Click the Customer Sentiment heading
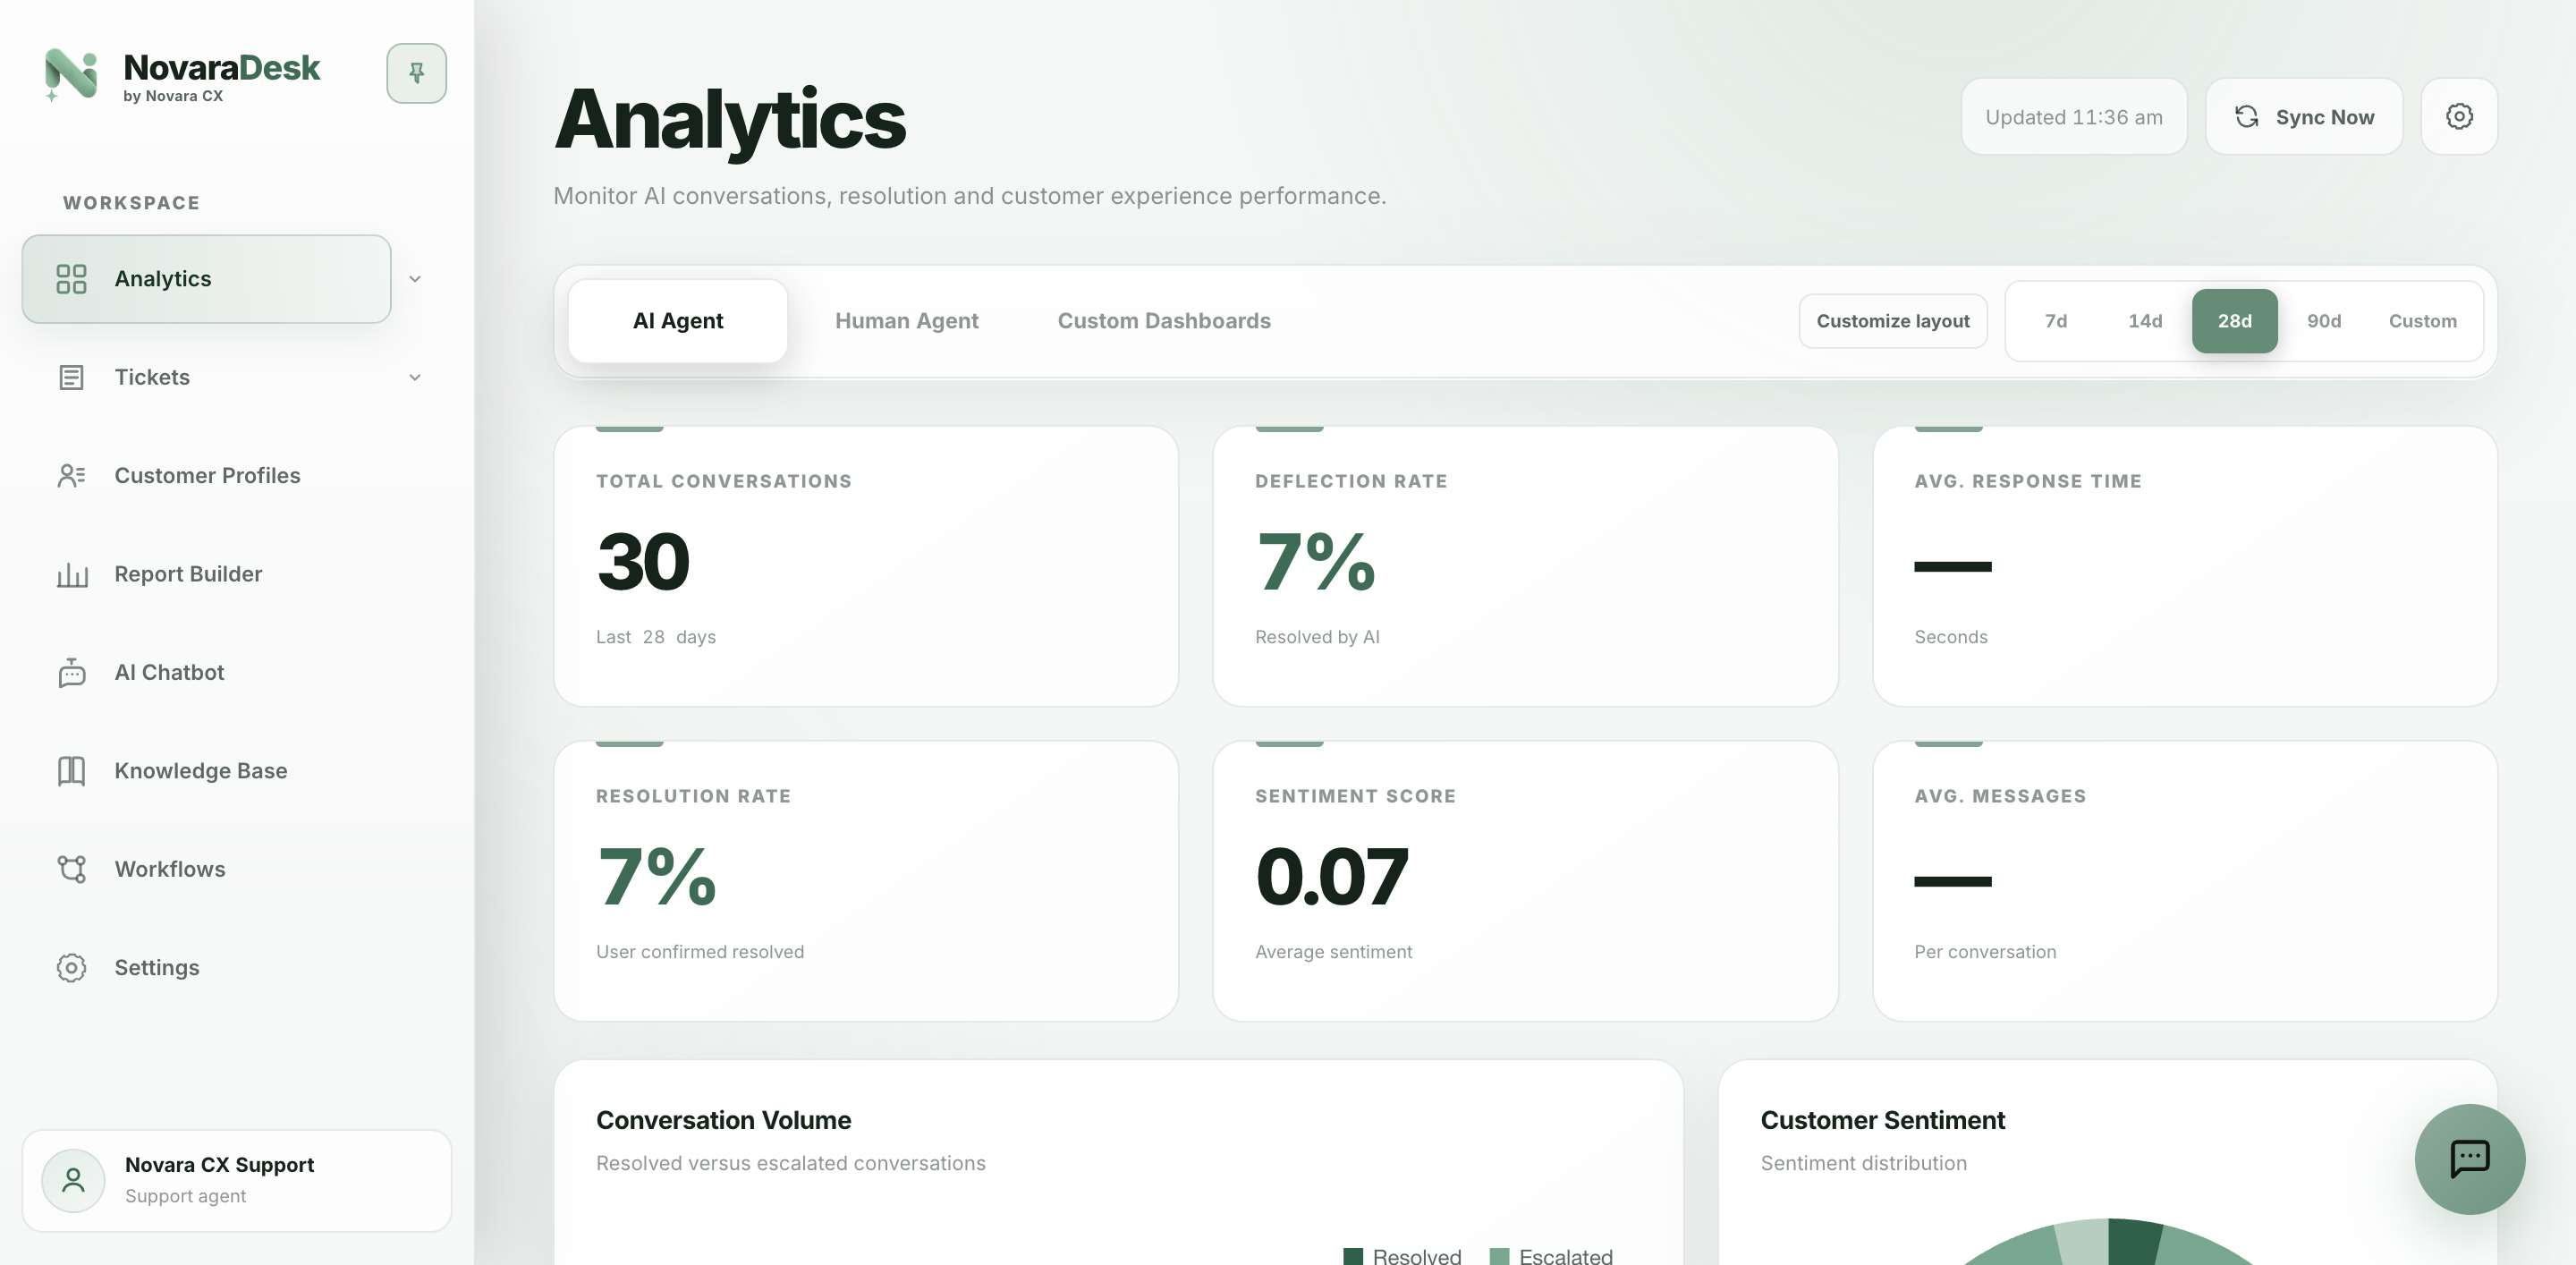Viewport: 2576px width, 1265px height. click(x=1882, y=1120)
